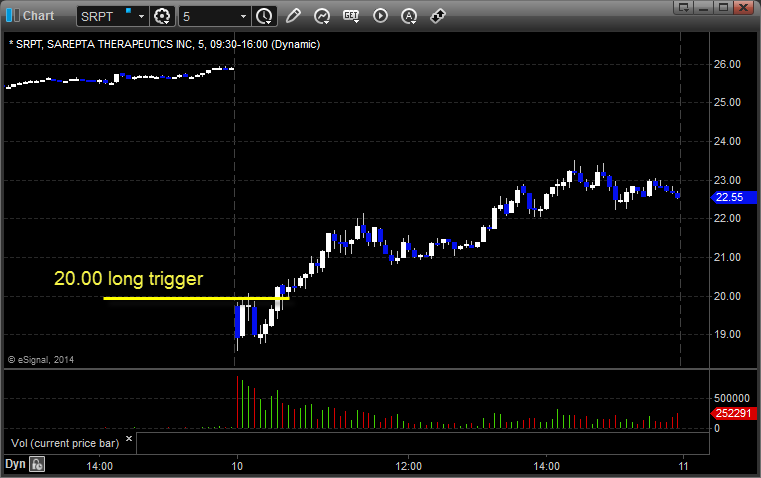
Task: Click the 500000 volume axis label
Action: [732, 398]
